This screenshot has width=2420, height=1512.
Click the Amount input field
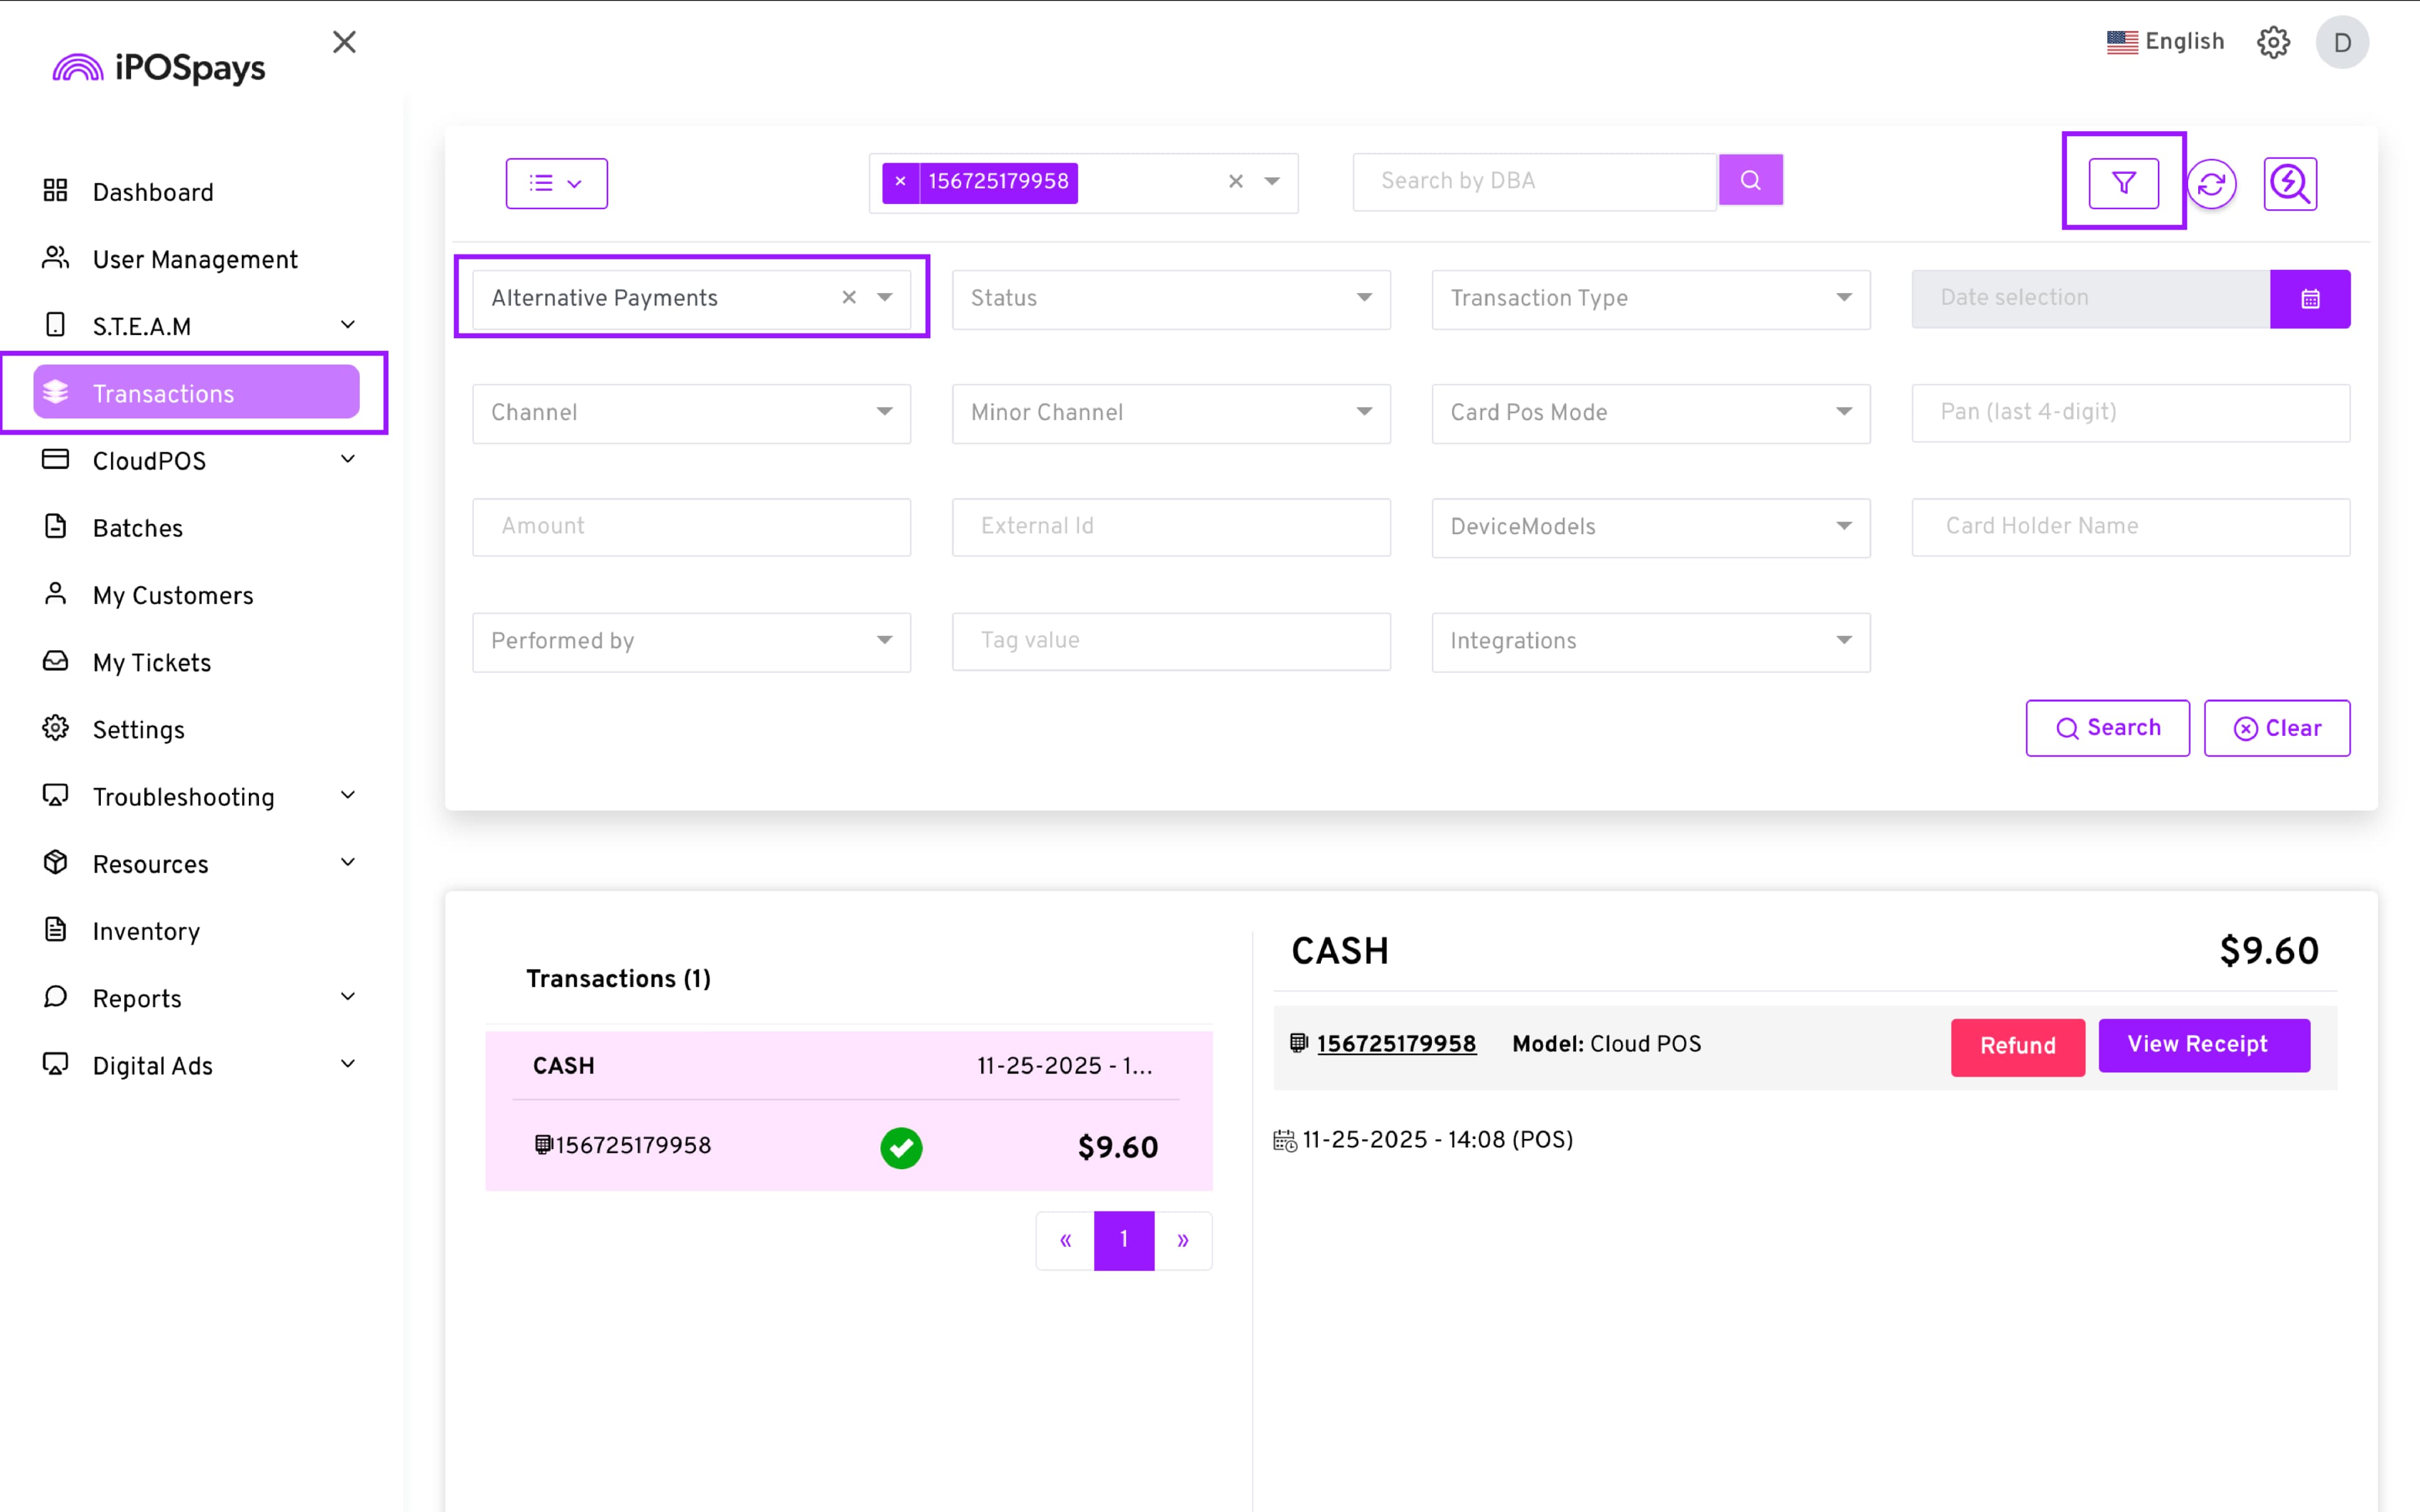tap(691, 527)
